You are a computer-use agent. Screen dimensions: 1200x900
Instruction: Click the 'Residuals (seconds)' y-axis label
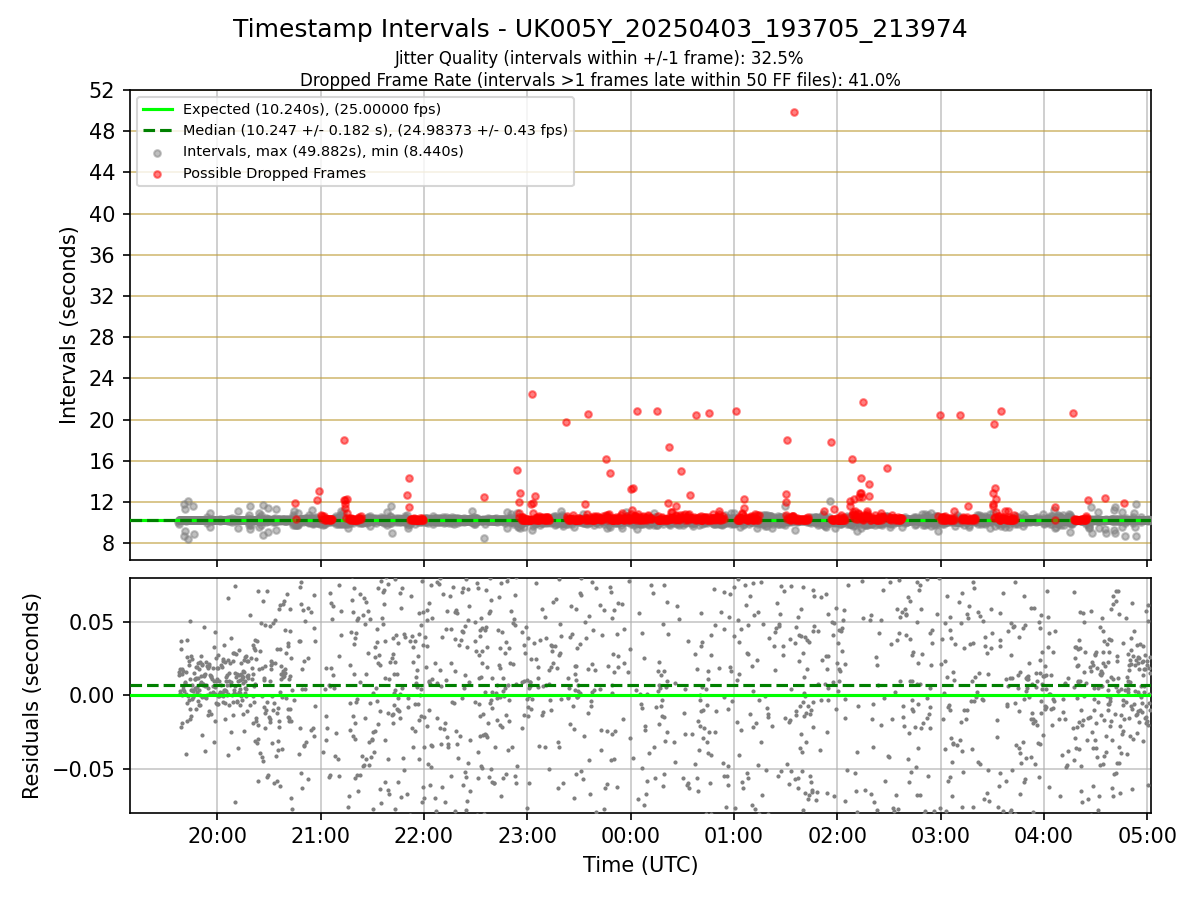(x=31, y=696)
